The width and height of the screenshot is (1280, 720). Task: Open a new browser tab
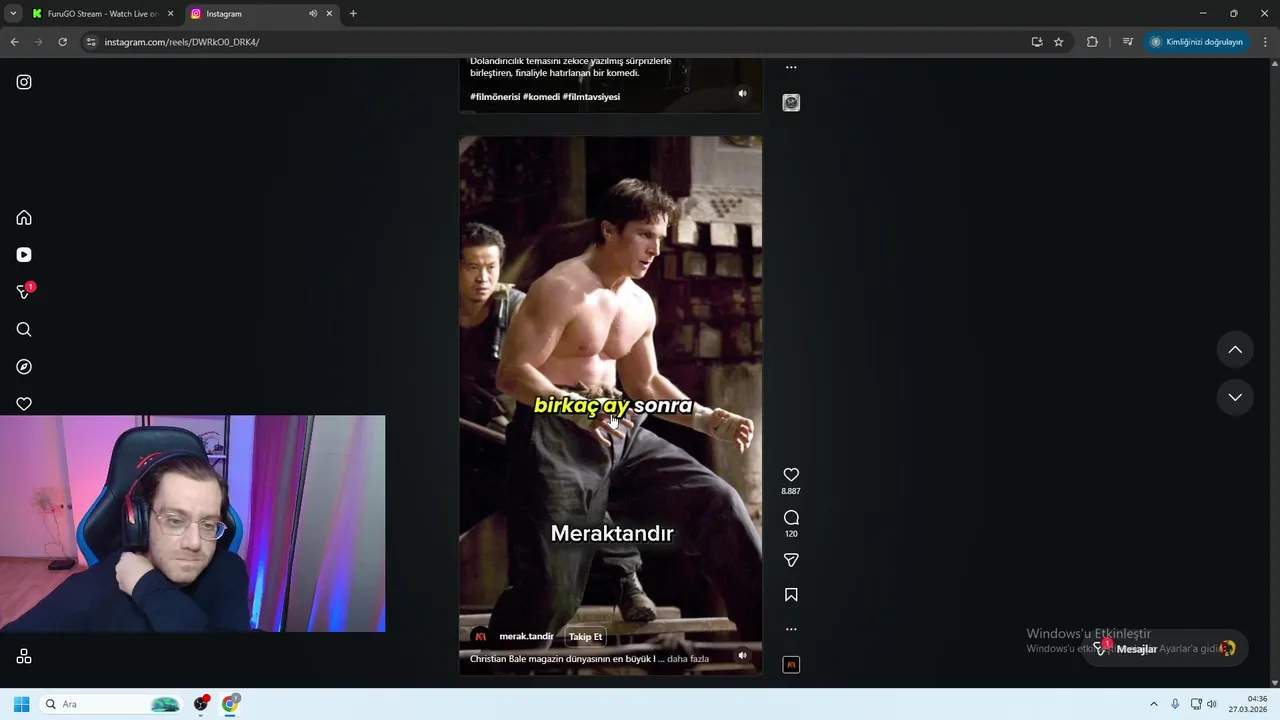(353, 14)
